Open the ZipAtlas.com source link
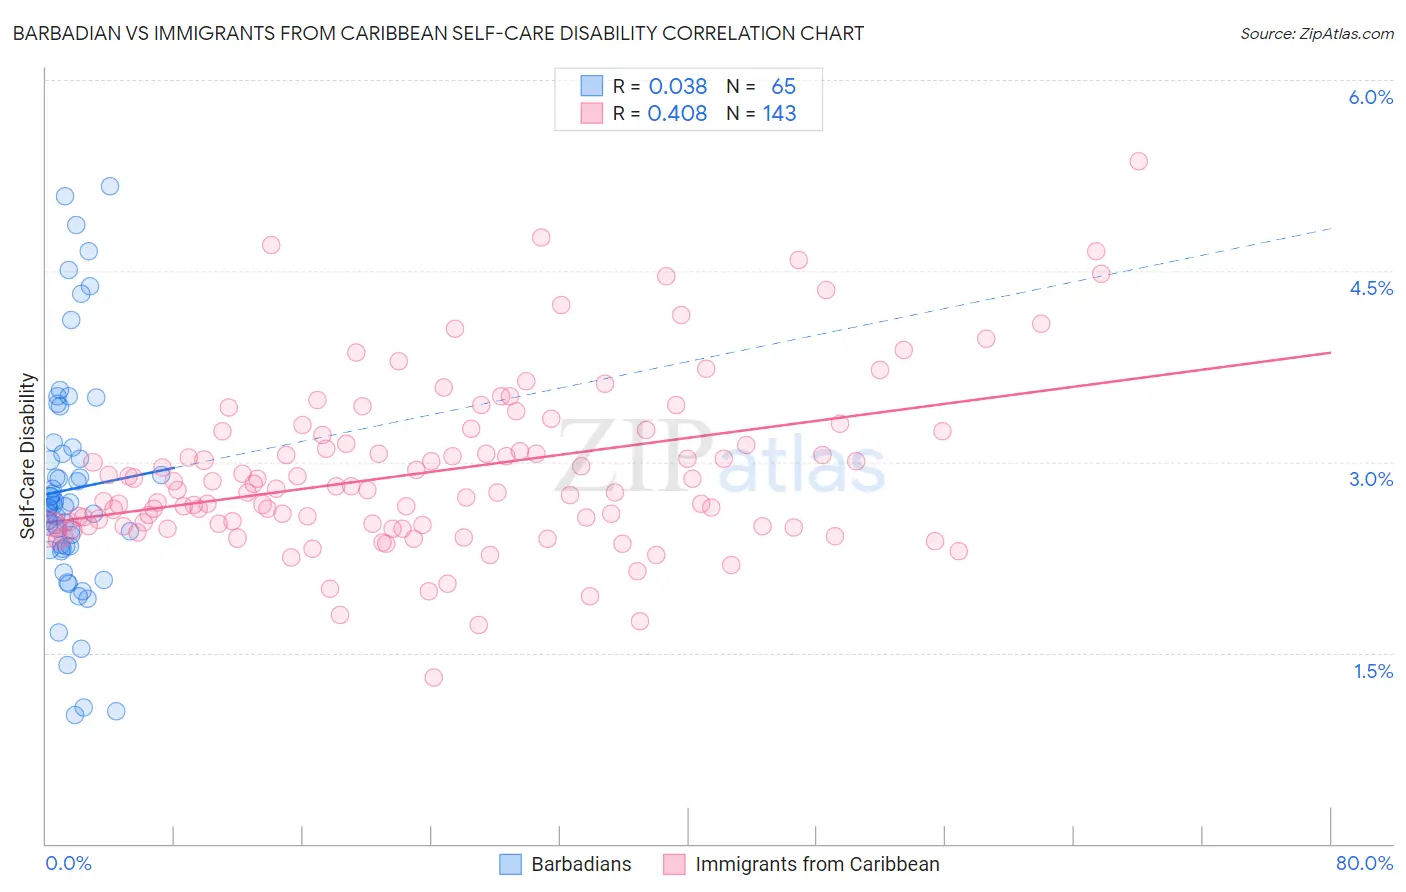Viewport: 1406px width, 892px height. pos(1317,33)
